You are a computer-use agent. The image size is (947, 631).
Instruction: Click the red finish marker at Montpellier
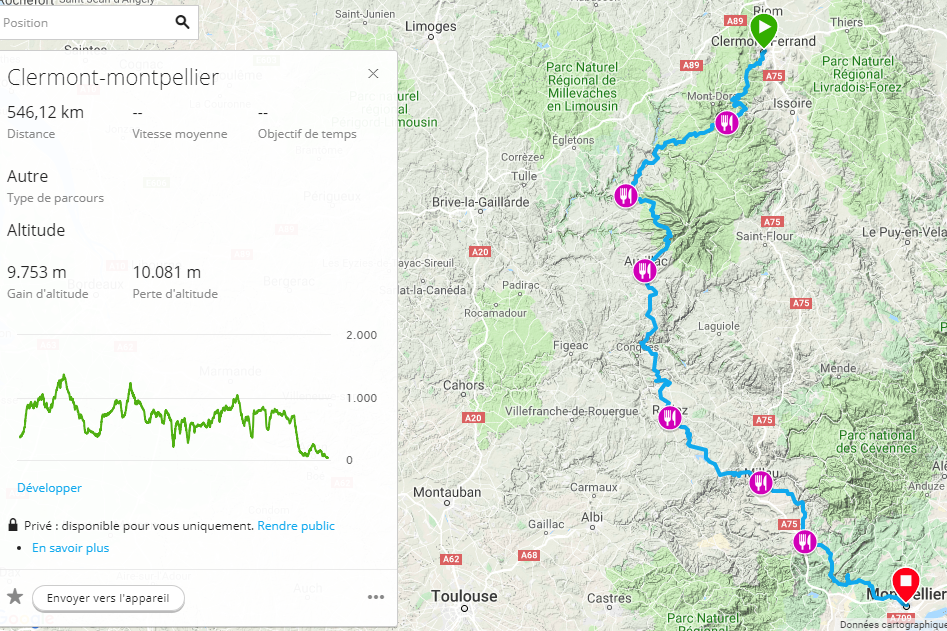pos(905,585)
